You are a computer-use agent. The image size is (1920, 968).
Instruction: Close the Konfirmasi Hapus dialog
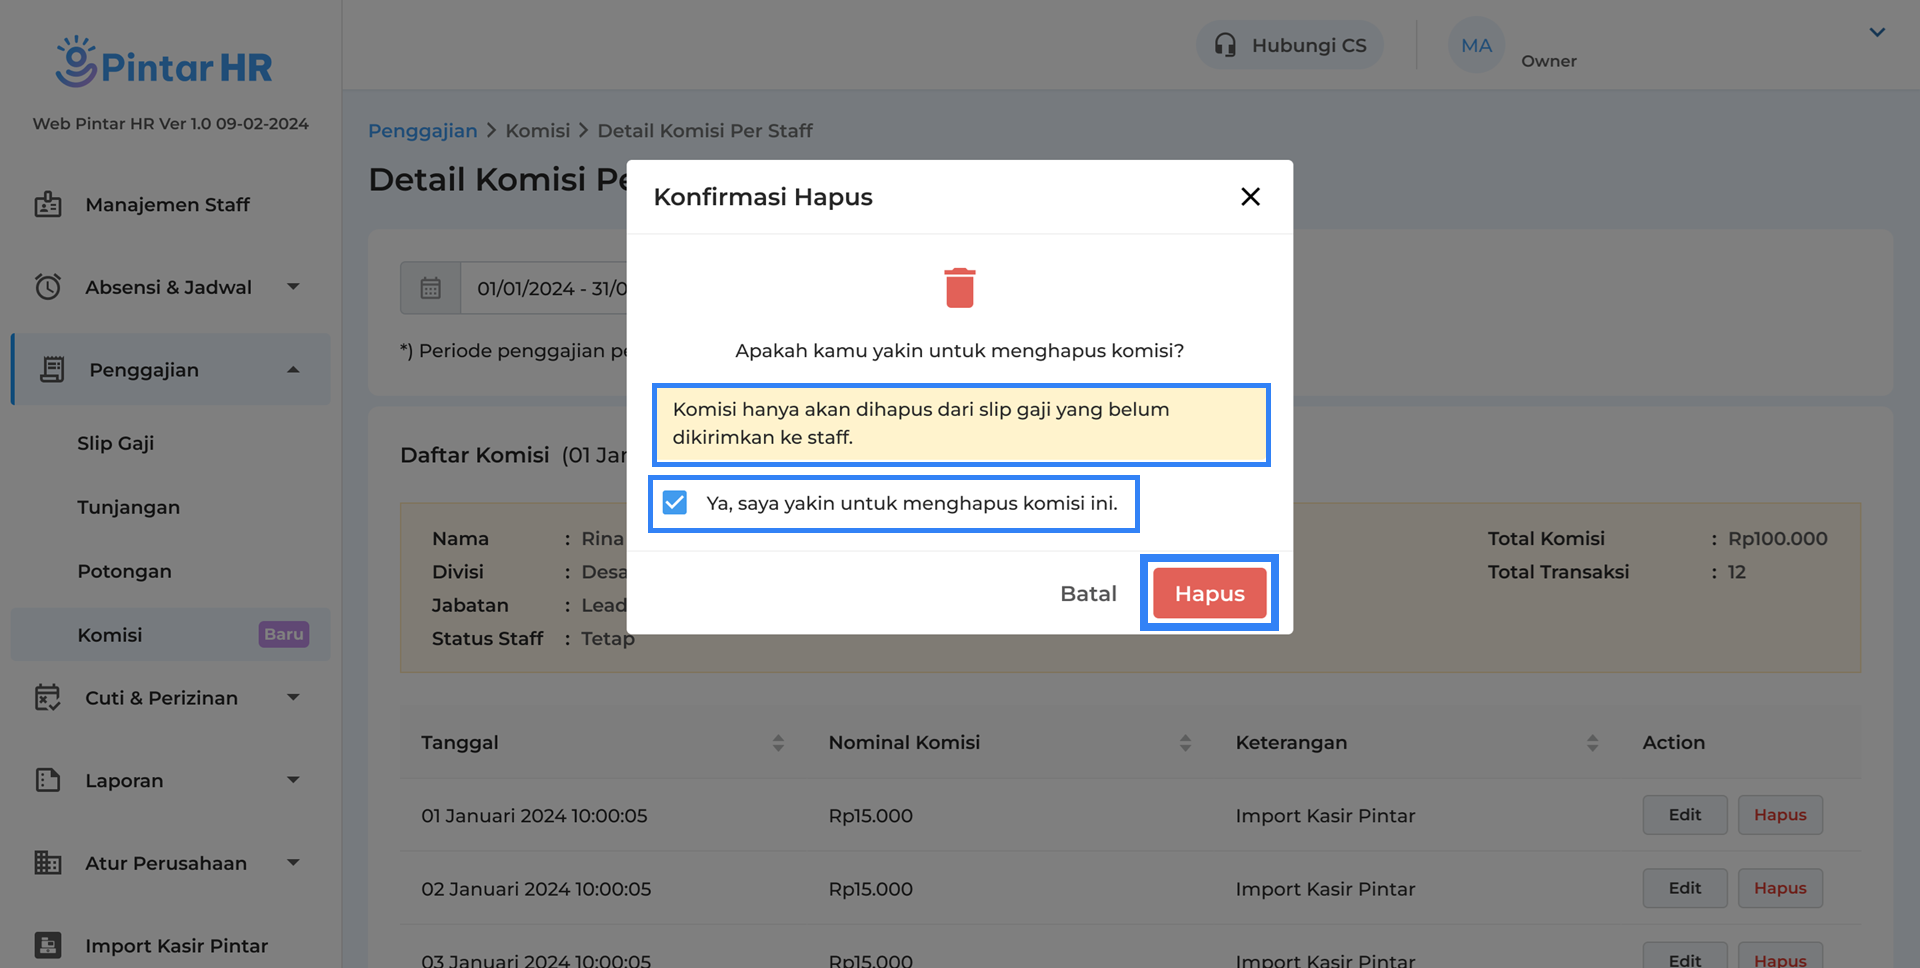(1250, 197)
